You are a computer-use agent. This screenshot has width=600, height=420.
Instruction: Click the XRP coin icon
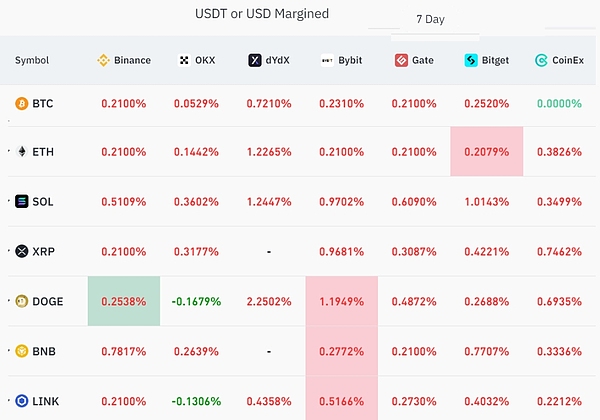coord(22,251)
